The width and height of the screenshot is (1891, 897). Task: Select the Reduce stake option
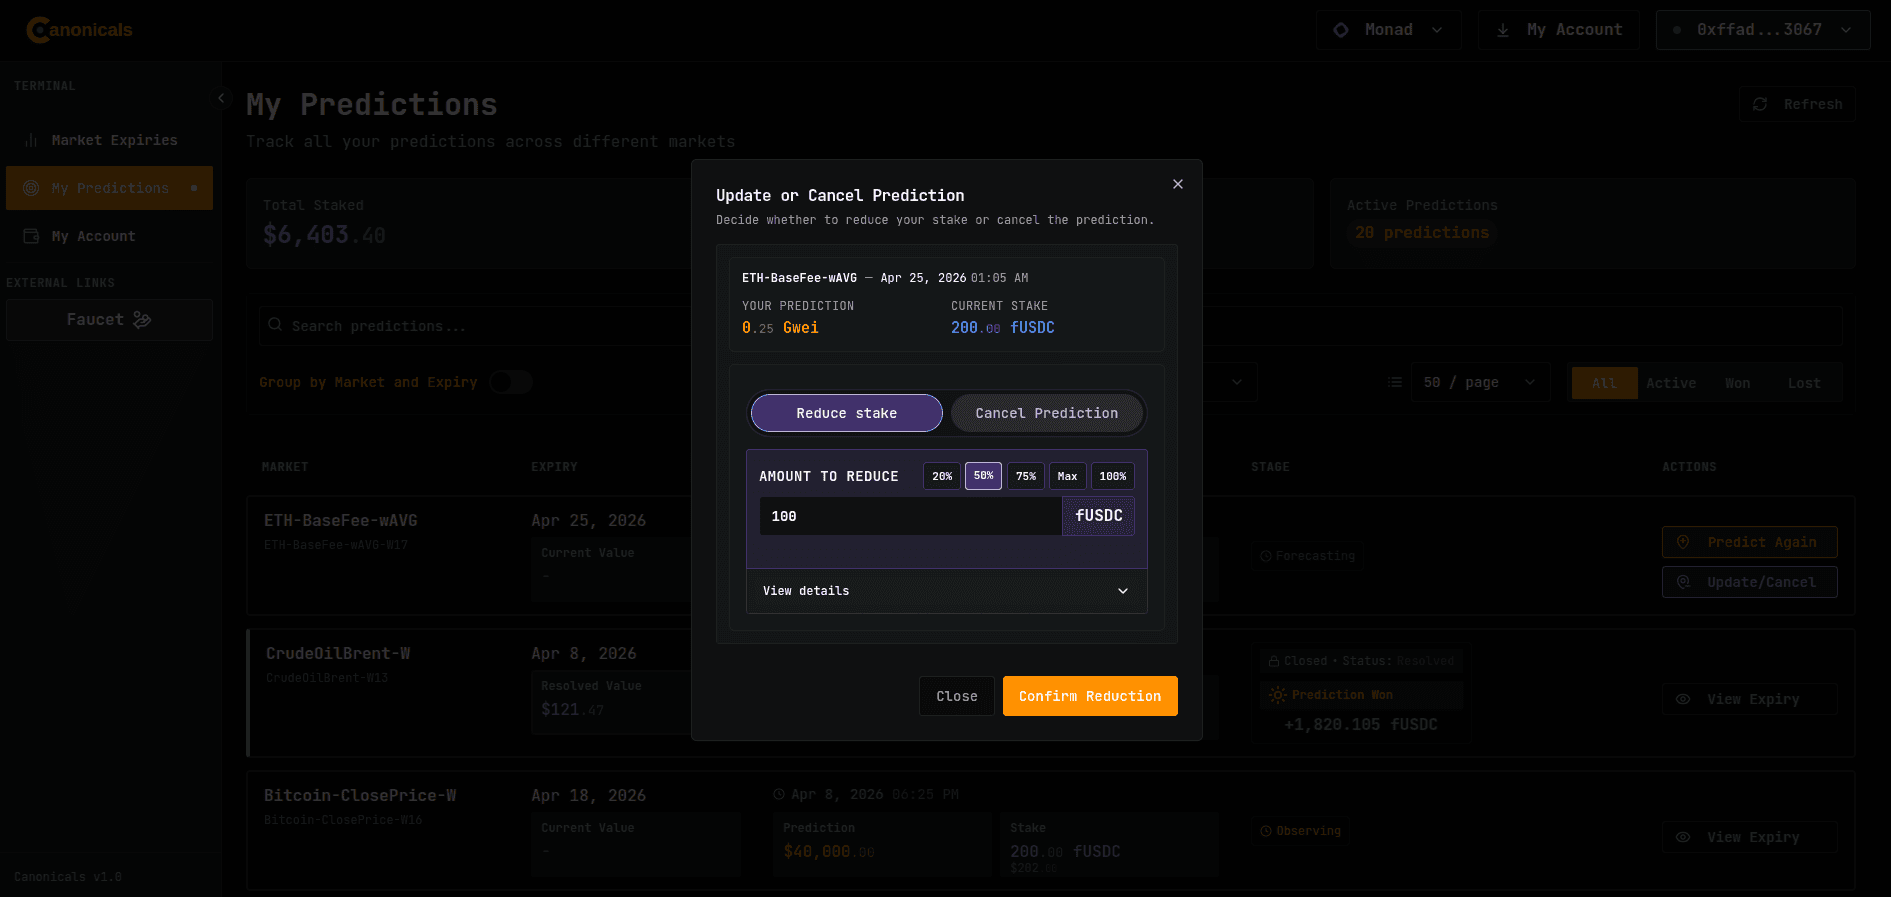(847, 413)
